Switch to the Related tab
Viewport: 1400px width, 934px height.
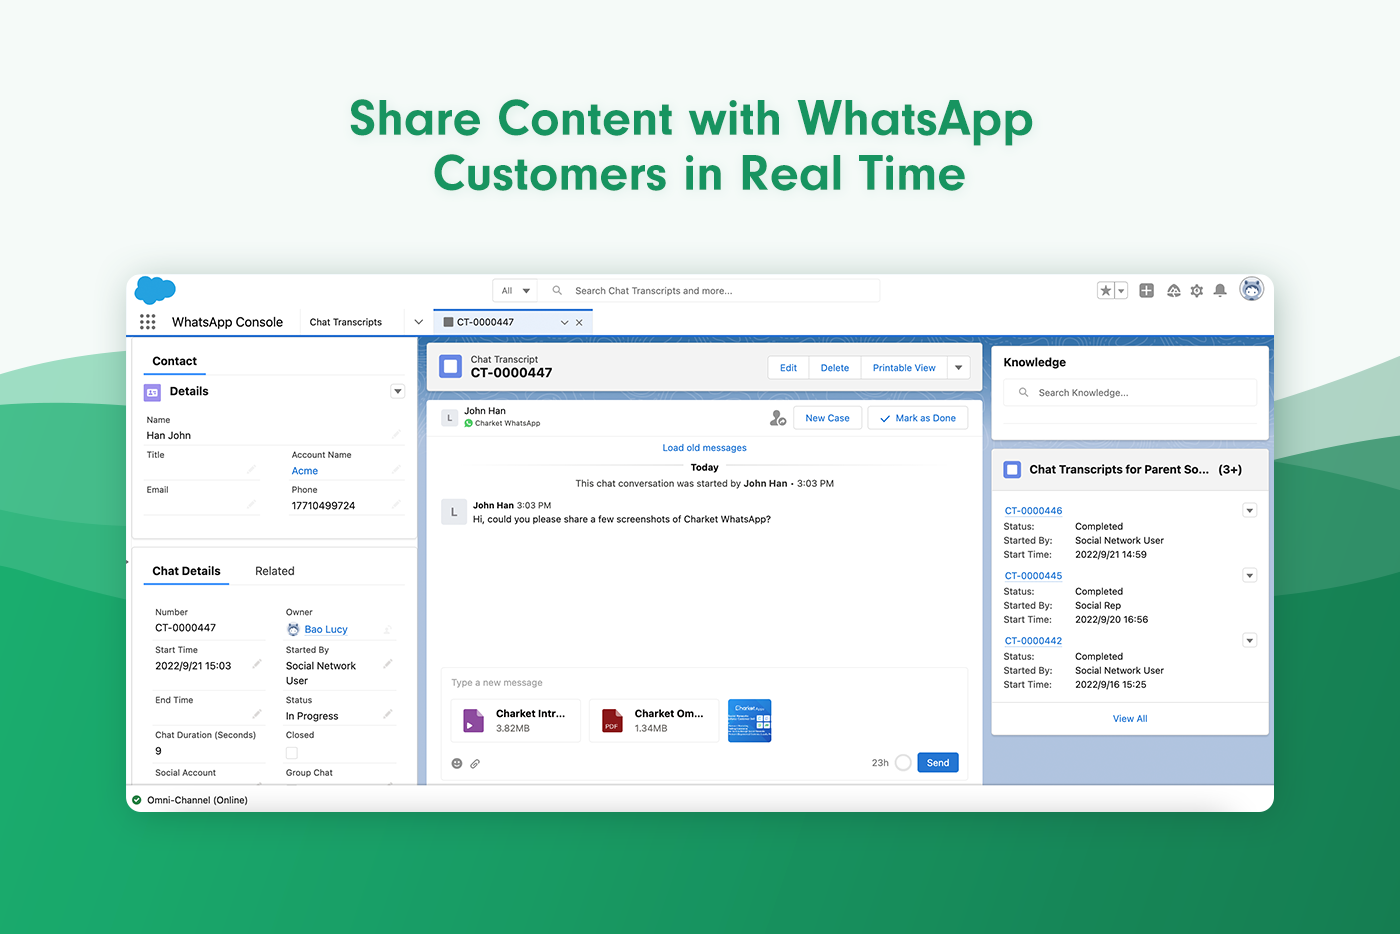coord(275,571)
